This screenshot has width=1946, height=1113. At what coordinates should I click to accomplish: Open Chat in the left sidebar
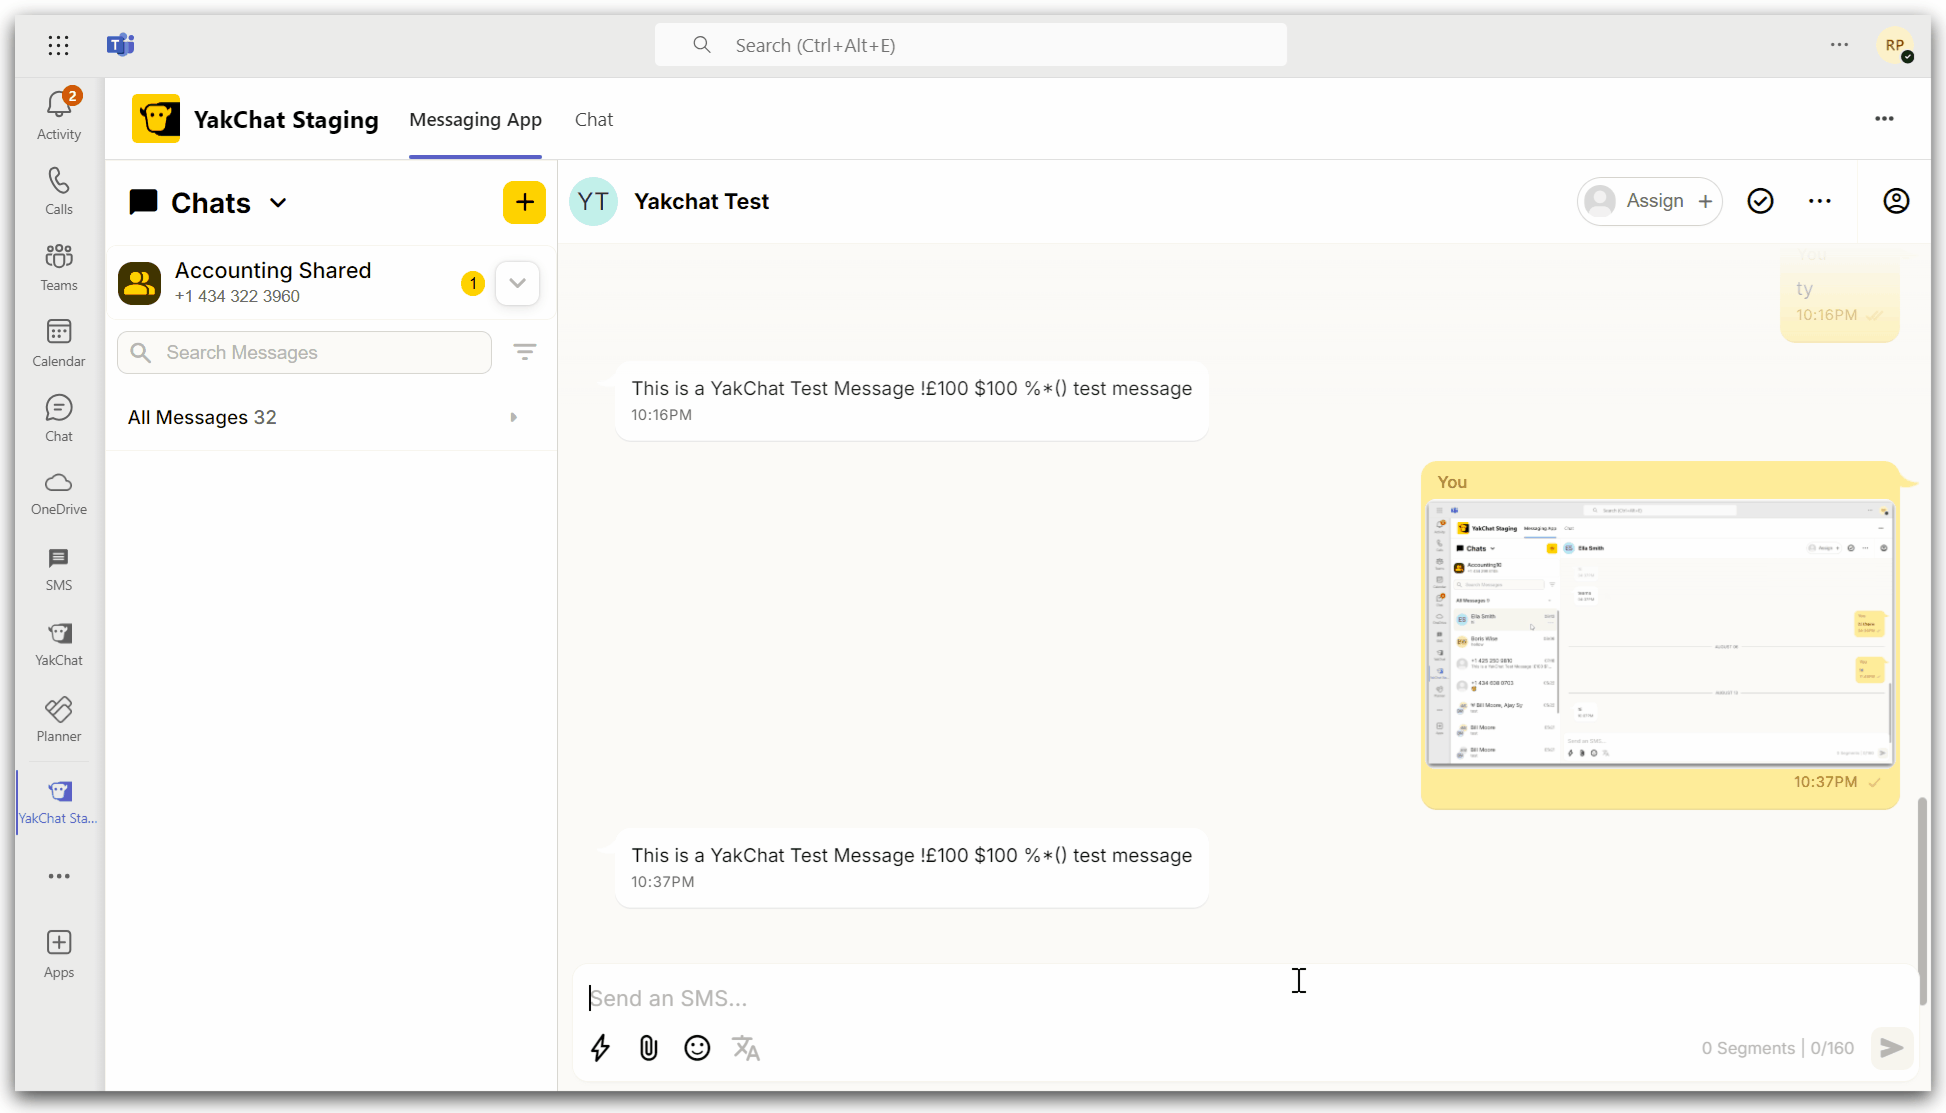coord(59,418)
